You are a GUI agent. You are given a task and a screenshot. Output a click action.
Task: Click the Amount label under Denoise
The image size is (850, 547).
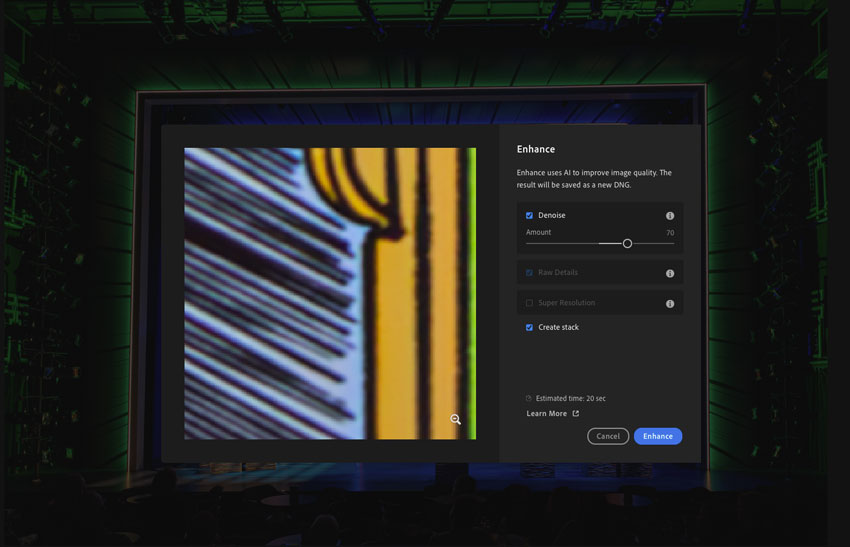(538, 232)
